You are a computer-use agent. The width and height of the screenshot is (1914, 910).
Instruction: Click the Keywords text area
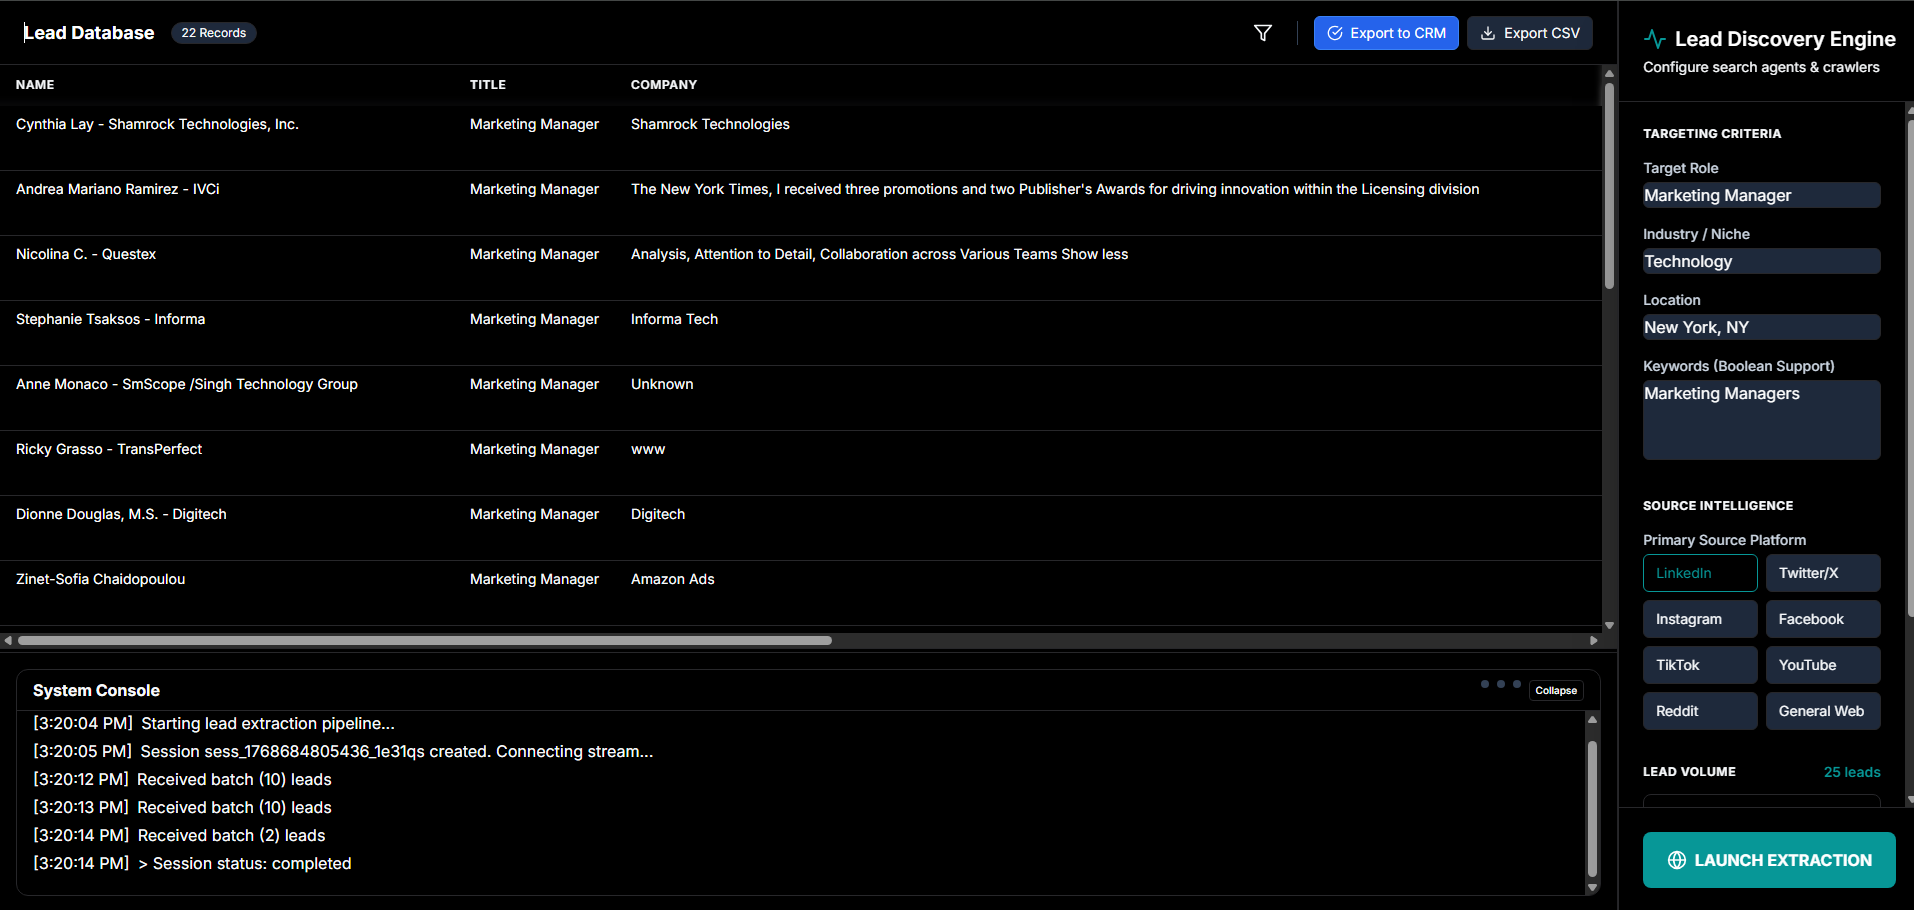coord(1760,420)
